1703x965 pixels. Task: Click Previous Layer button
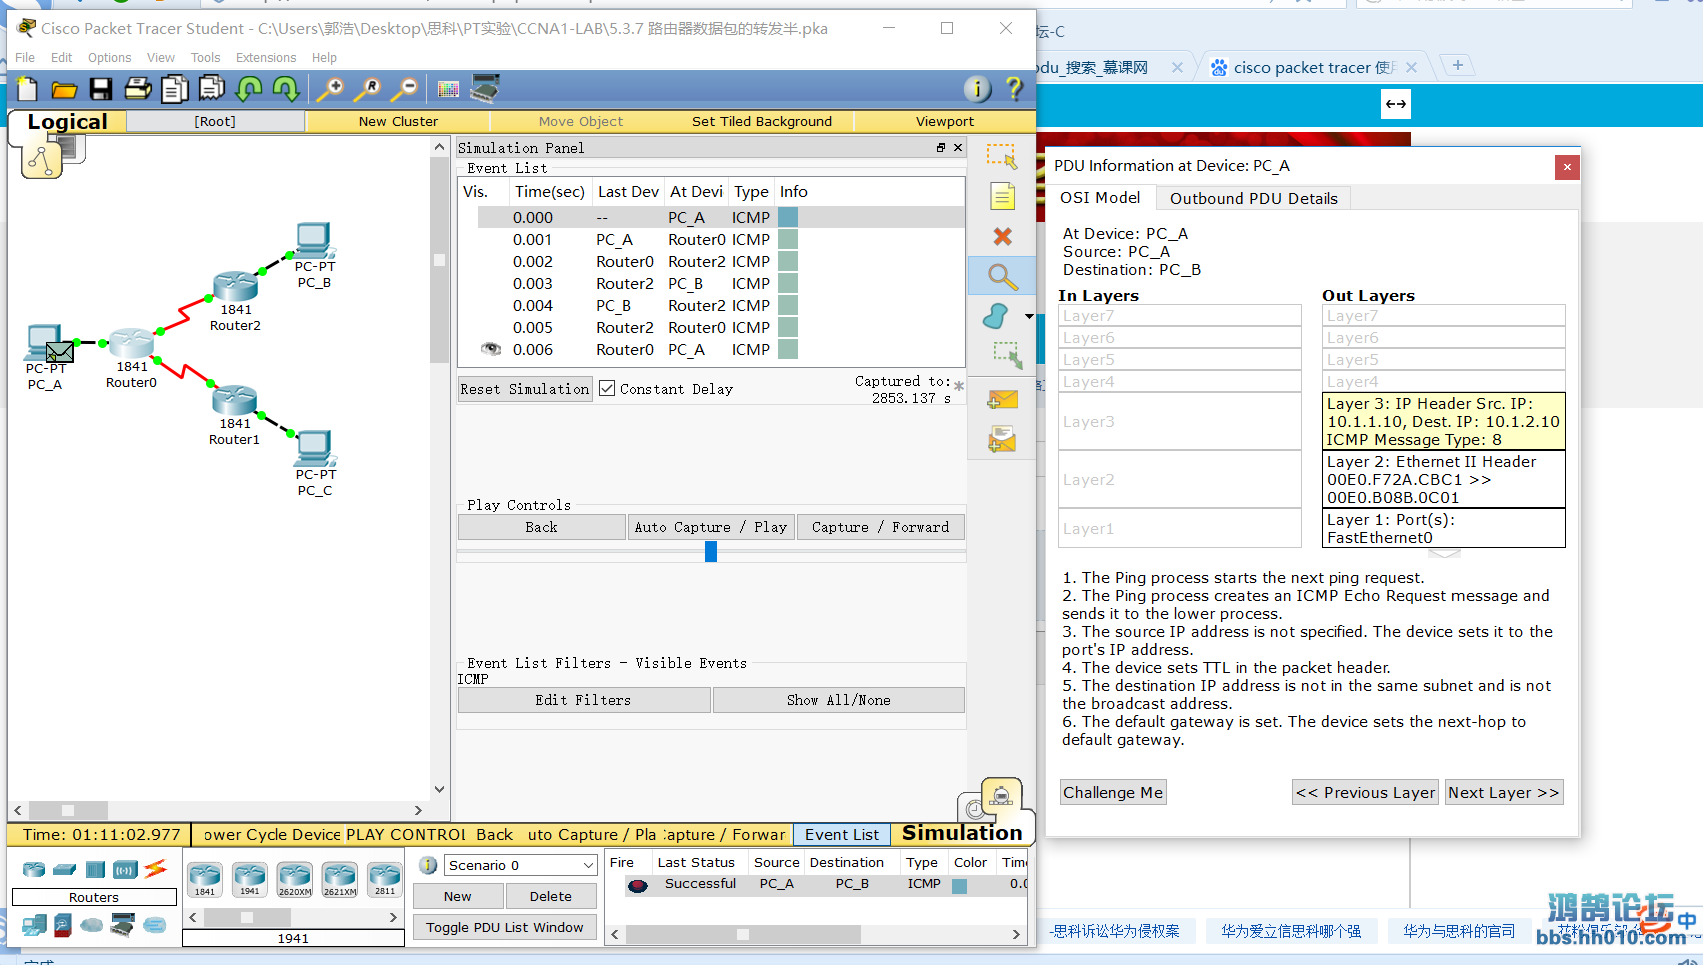point(1365,792)
